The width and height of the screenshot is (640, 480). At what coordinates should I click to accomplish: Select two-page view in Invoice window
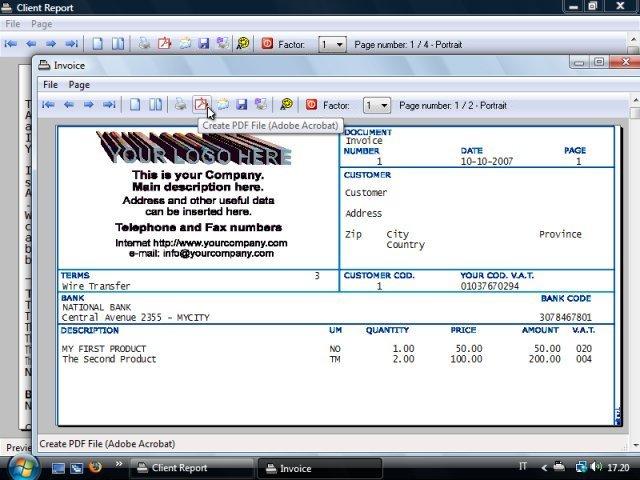(156, 105)
